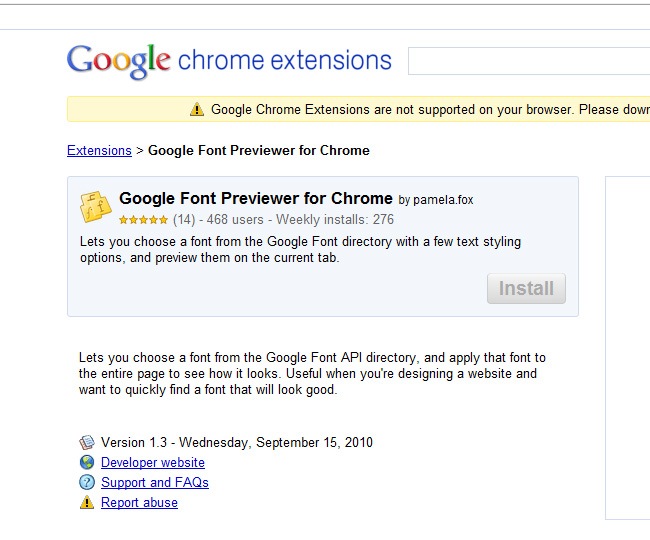The width and height of the screenshot is (650, 540).
Task: Click the warning icon beside Report abuse
Action: click(87, 502)
